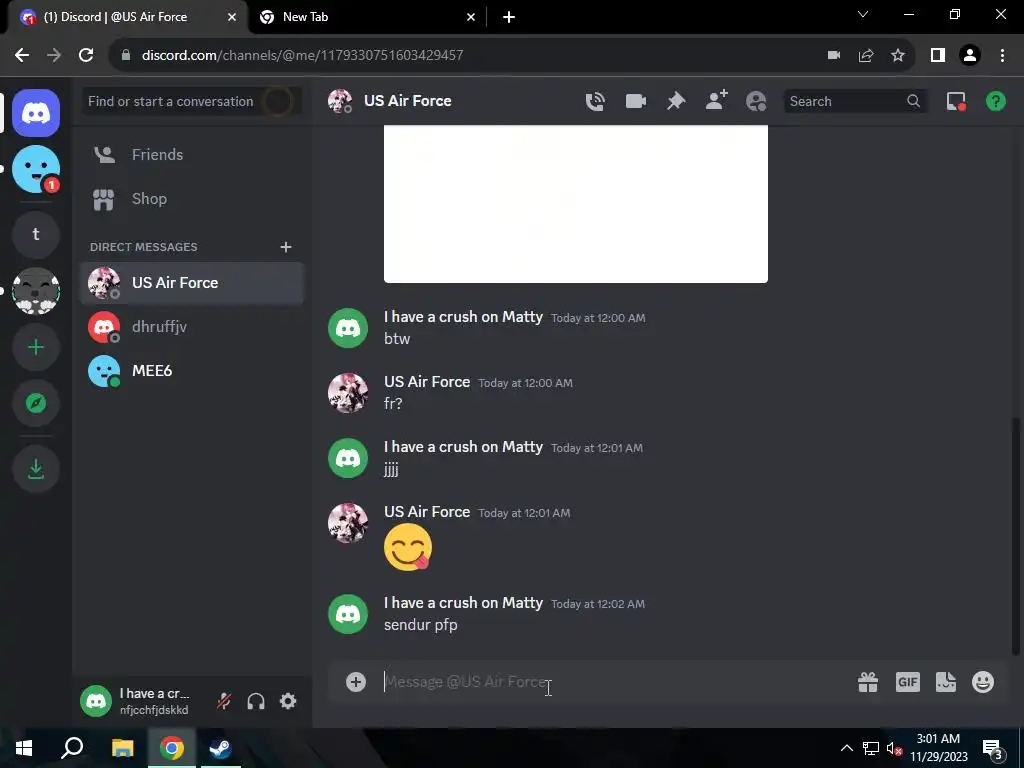Close the New Tab browser tab
1024x768 pixels.
pos(471,17)
